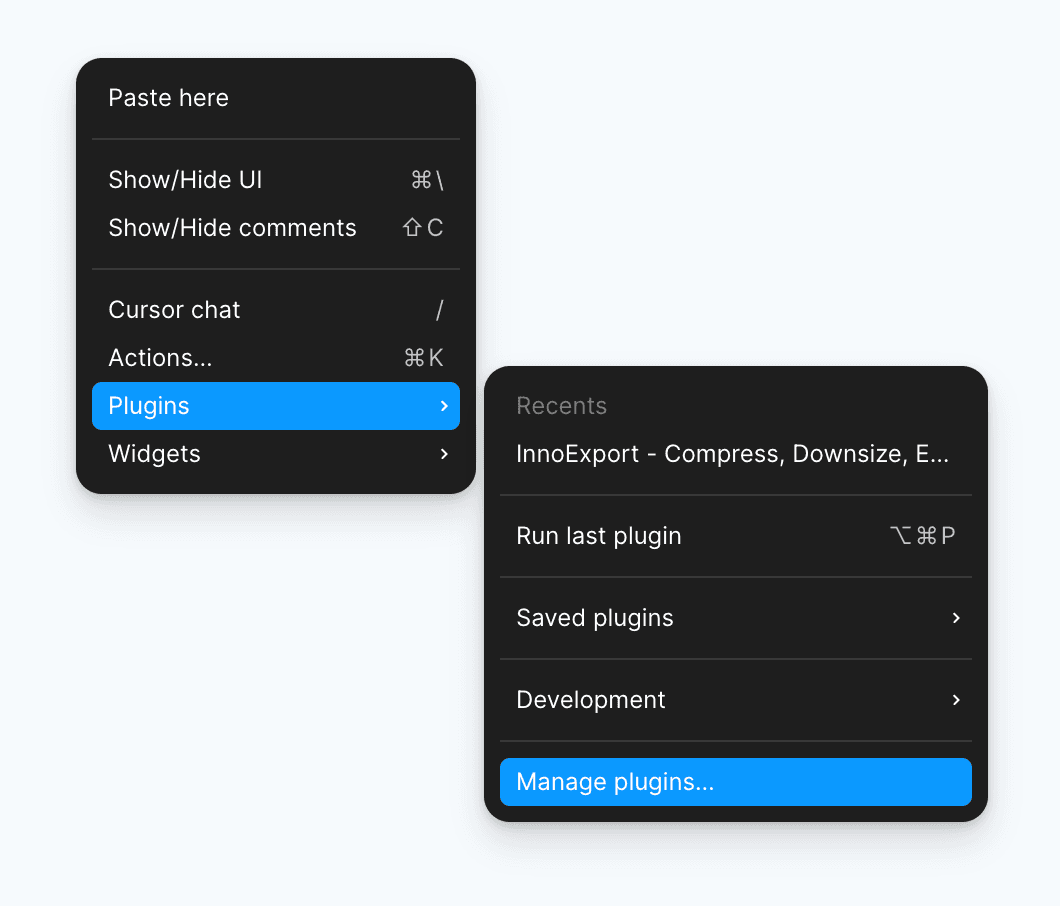Expand the Widgets submenu
This screenshot has height=906, width=1060.
point(276,454)
